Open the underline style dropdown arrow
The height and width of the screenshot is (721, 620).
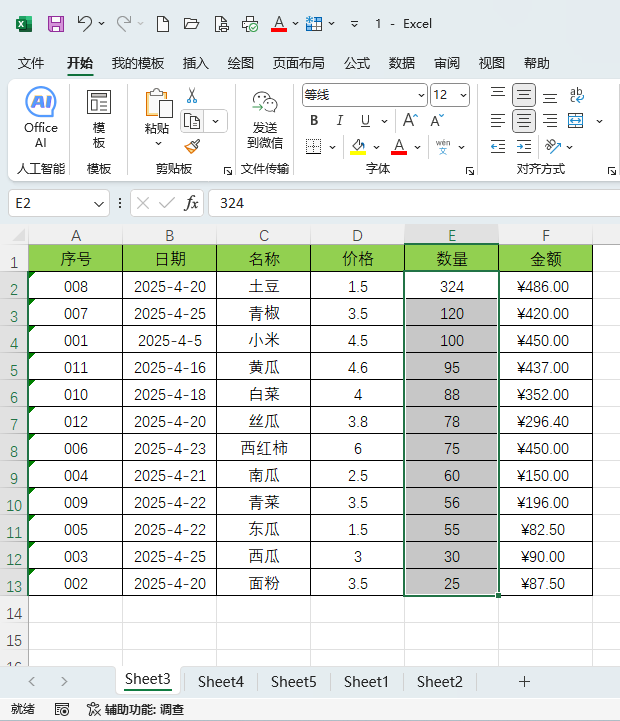tap(384, 121)
